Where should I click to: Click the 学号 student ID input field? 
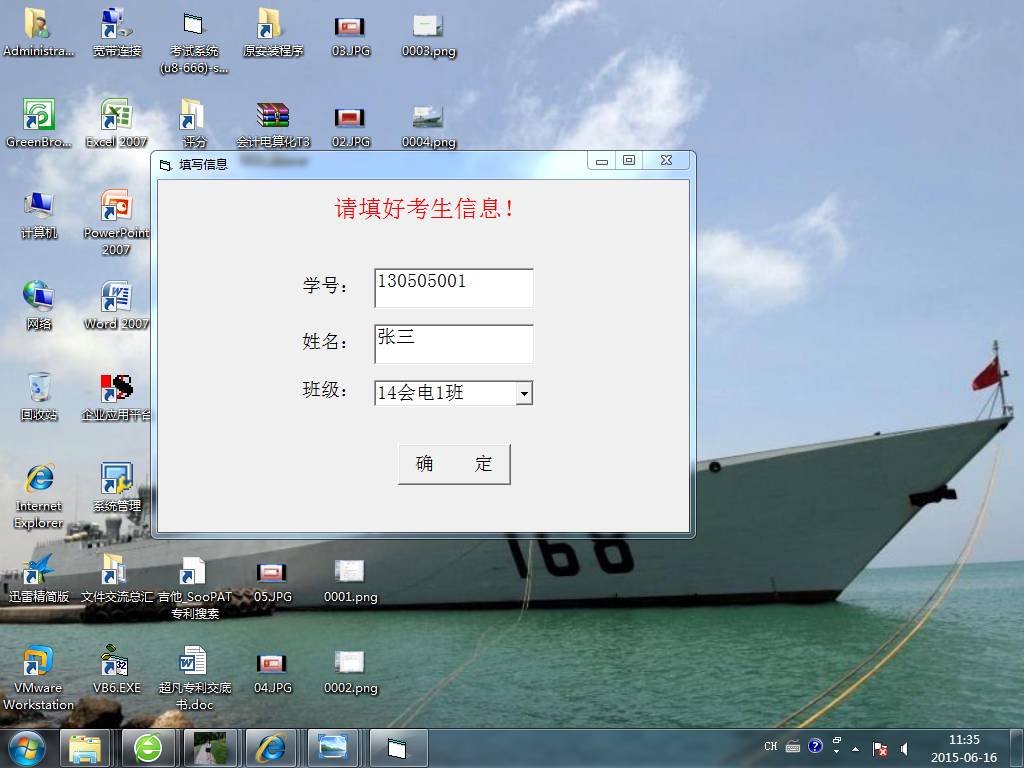pyautogui.click(x=453, y=288)
